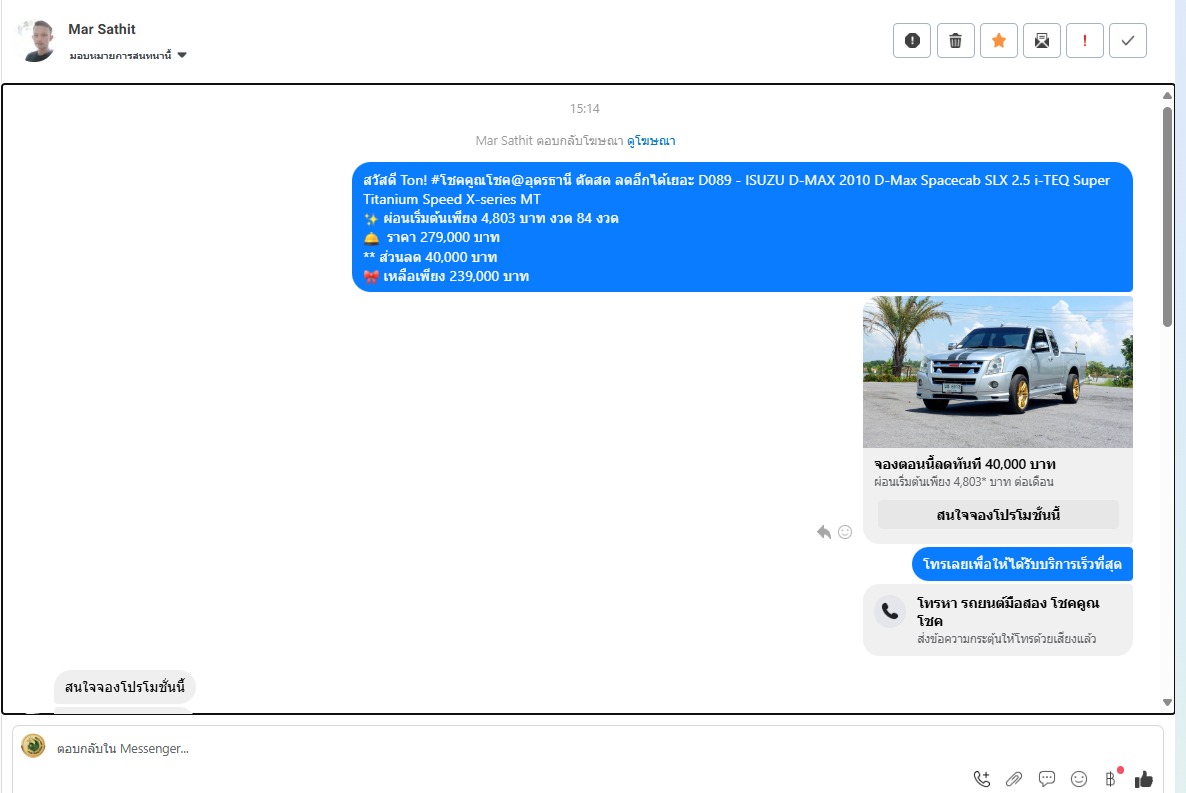
Task: Click scrollbar up arrow in chat
Action: tap(1167, 95)
